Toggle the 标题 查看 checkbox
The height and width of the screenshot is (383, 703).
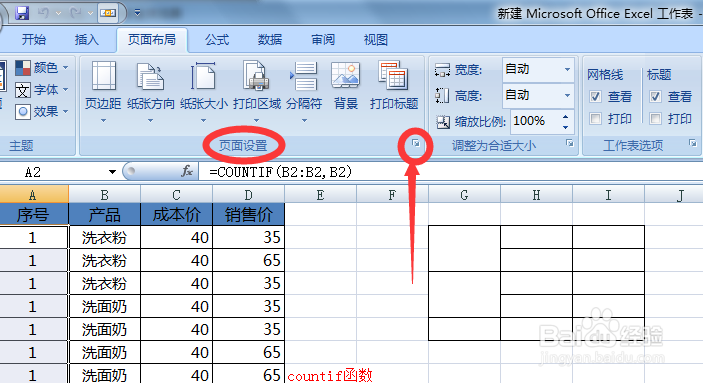click(655, 96)
